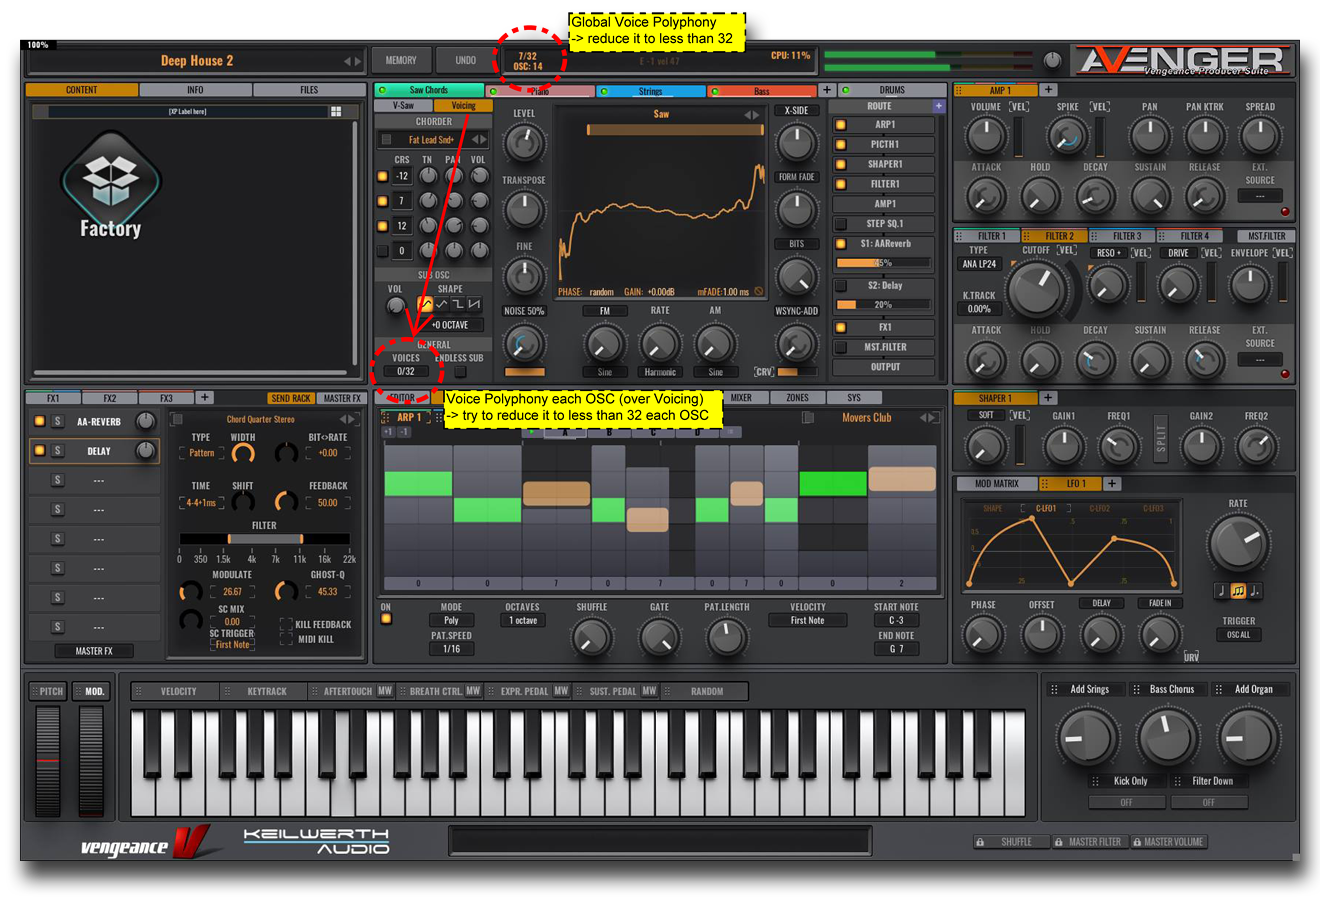This screenshot has width=1320, height=900.
Task: Enable the S2: Delay send checkbox
Action: [x=841, y=286]
